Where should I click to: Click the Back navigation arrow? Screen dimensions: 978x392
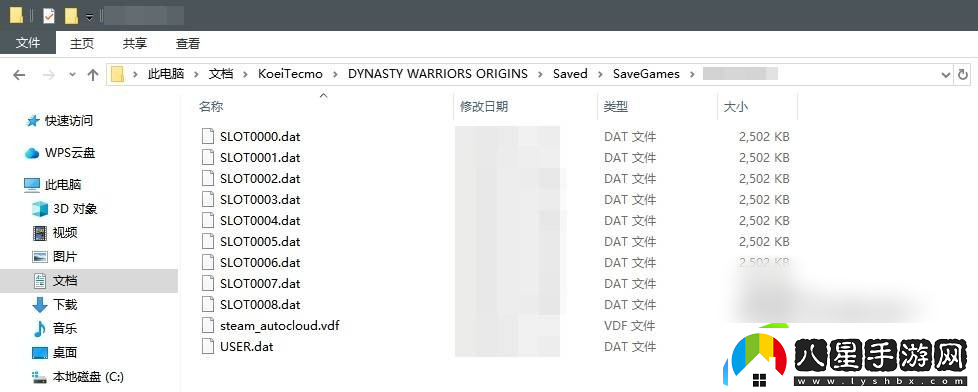pyautogui.click(x=19, y=75)
